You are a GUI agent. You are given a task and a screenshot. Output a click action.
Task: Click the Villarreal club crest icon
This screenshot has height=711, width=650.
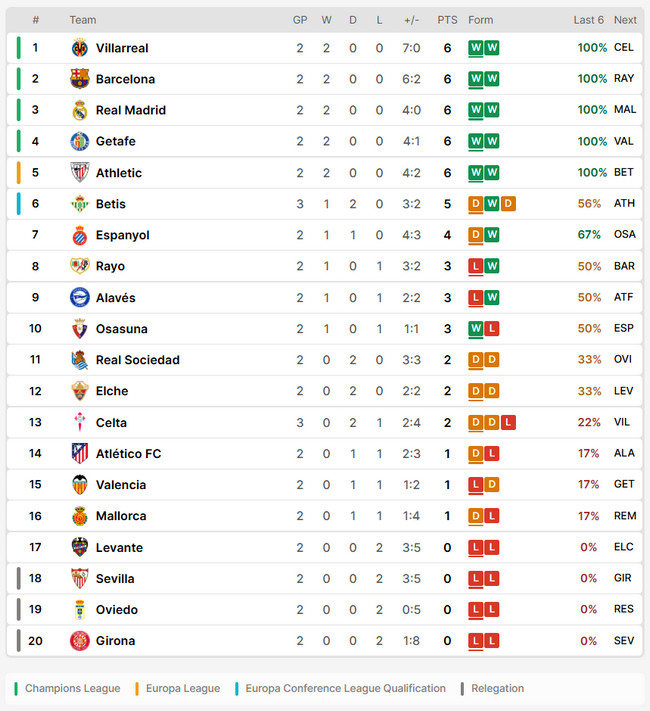(80, 48)
